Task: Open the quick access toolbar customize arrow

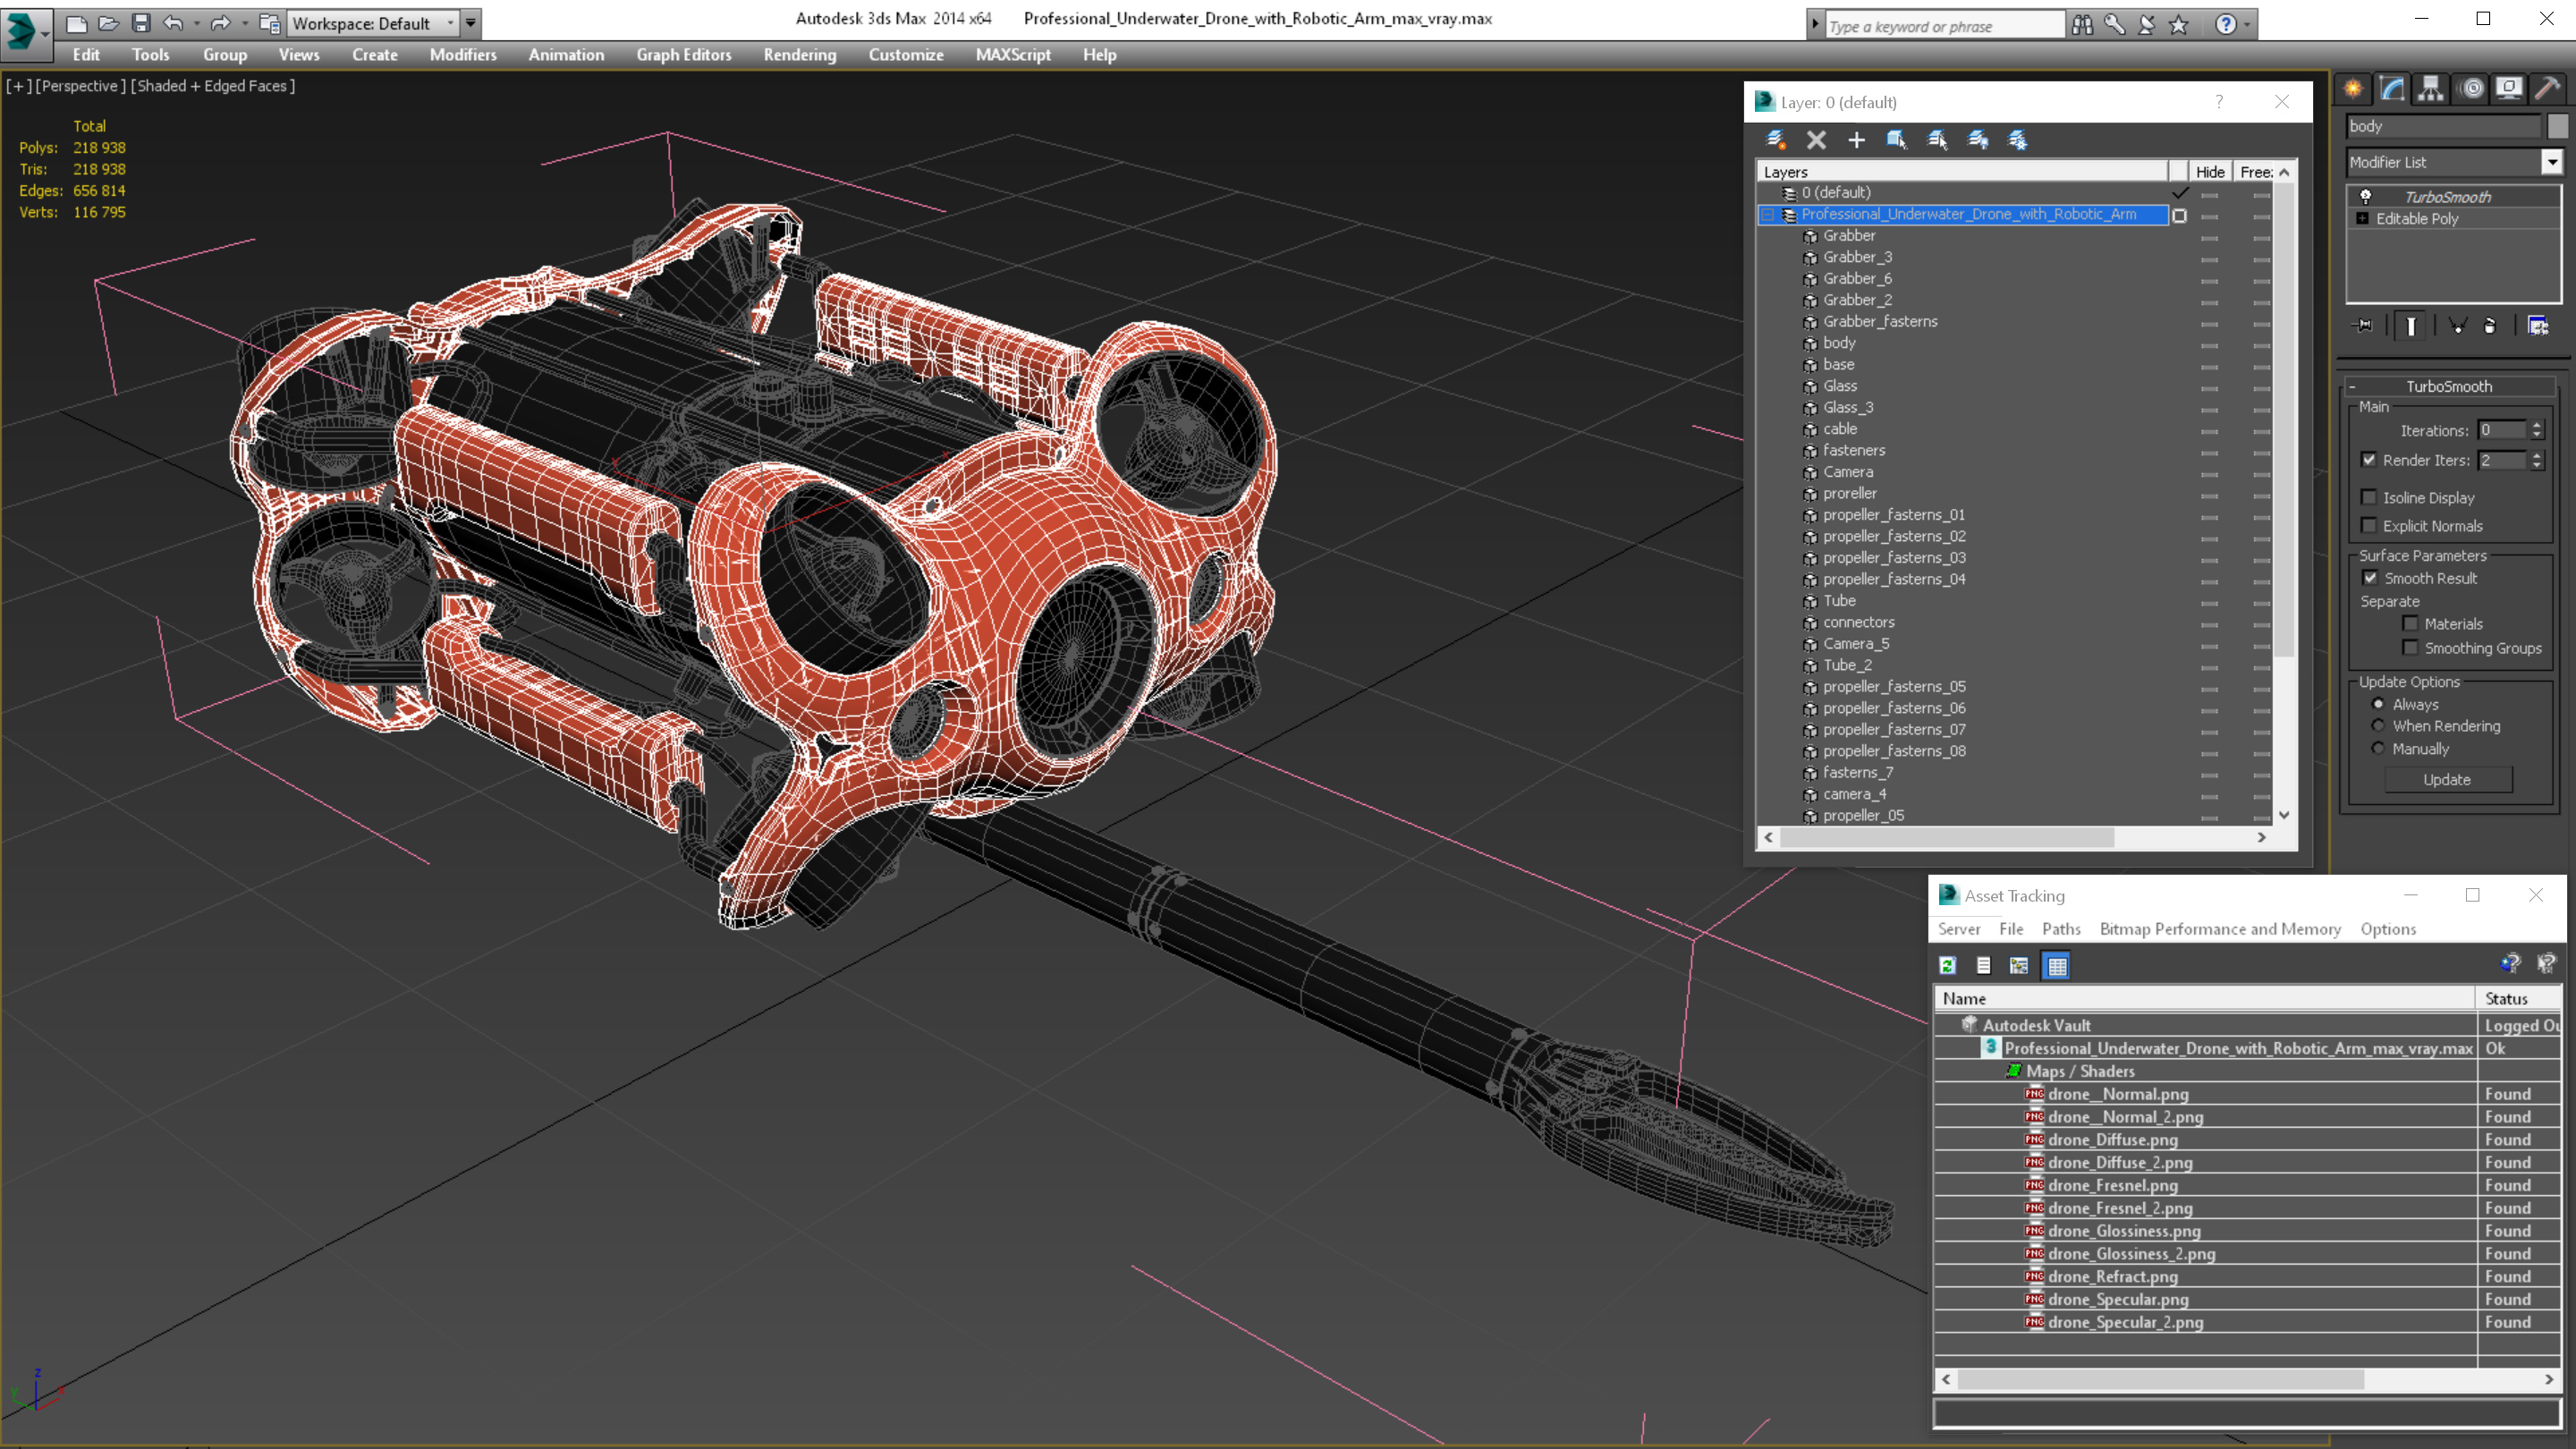Action: [x=471, y=23]
